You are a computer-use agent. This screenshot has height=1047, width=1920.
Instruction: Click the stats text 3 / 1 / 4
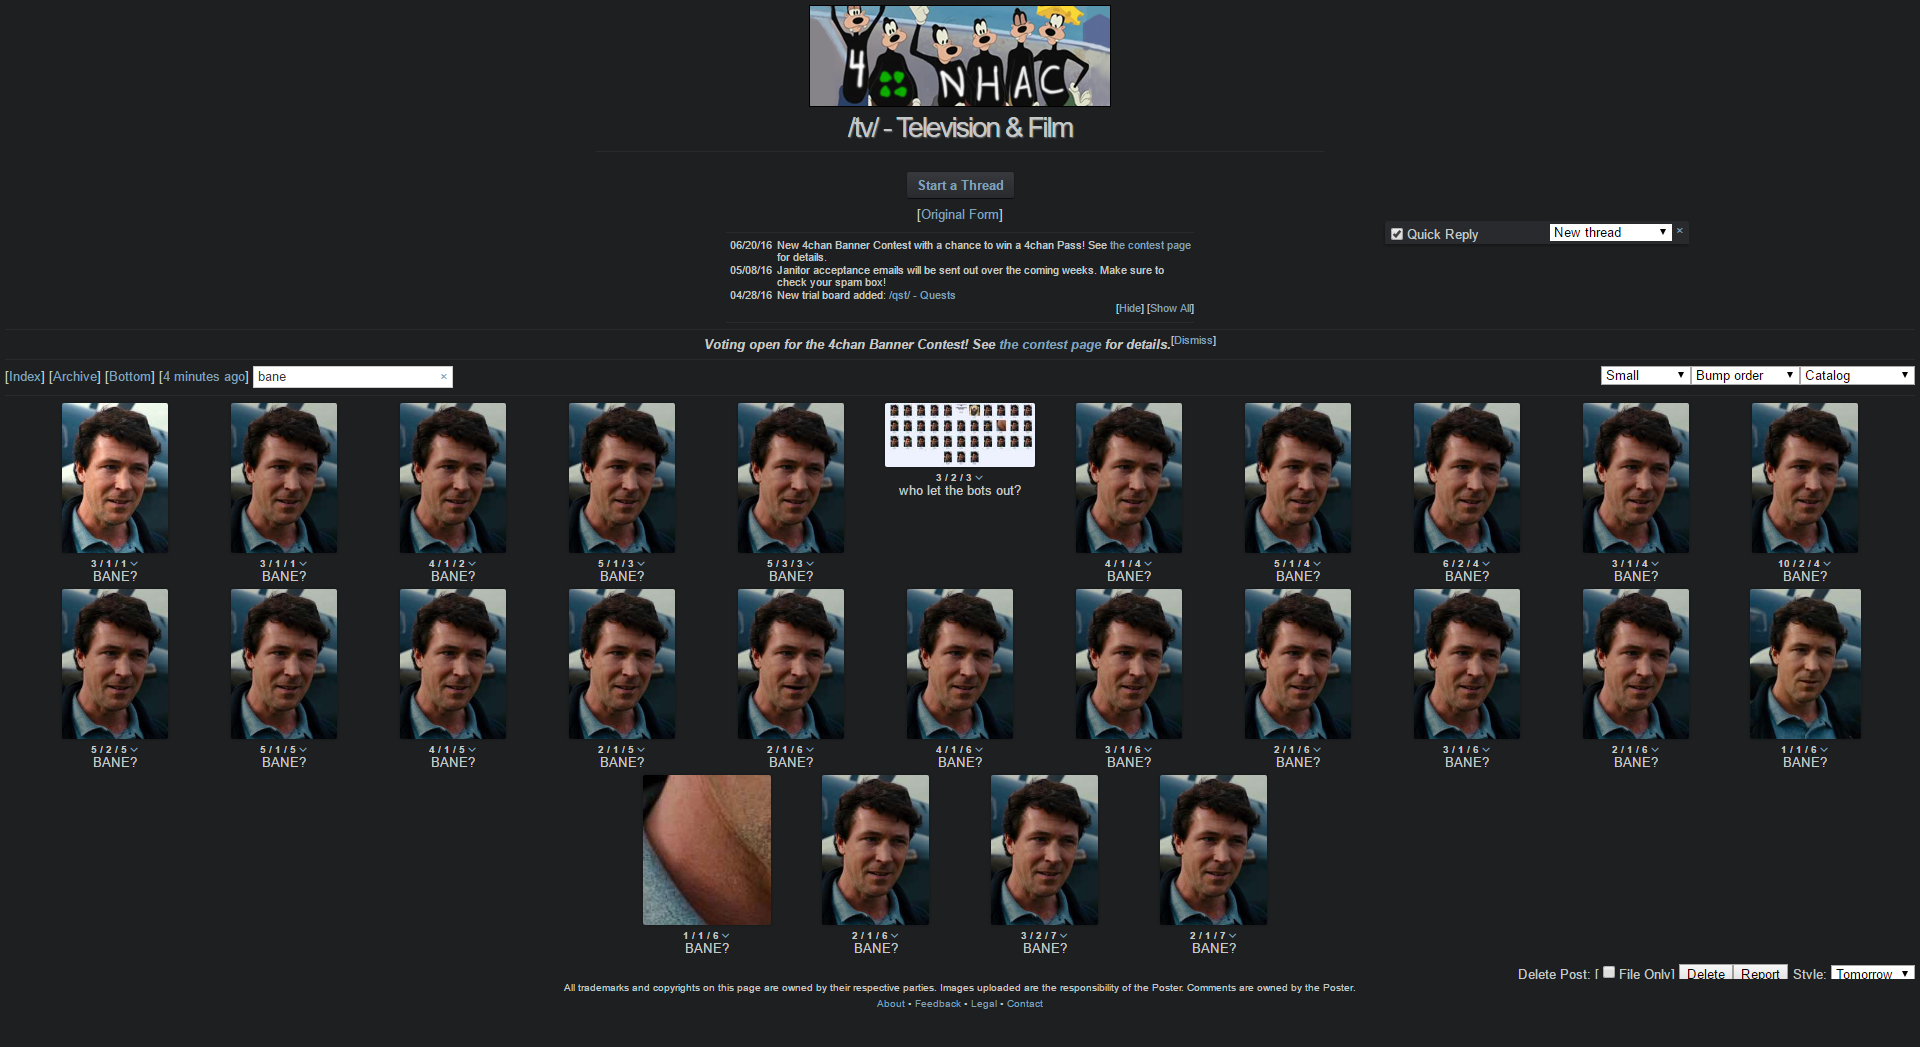tap(1630, 564)
